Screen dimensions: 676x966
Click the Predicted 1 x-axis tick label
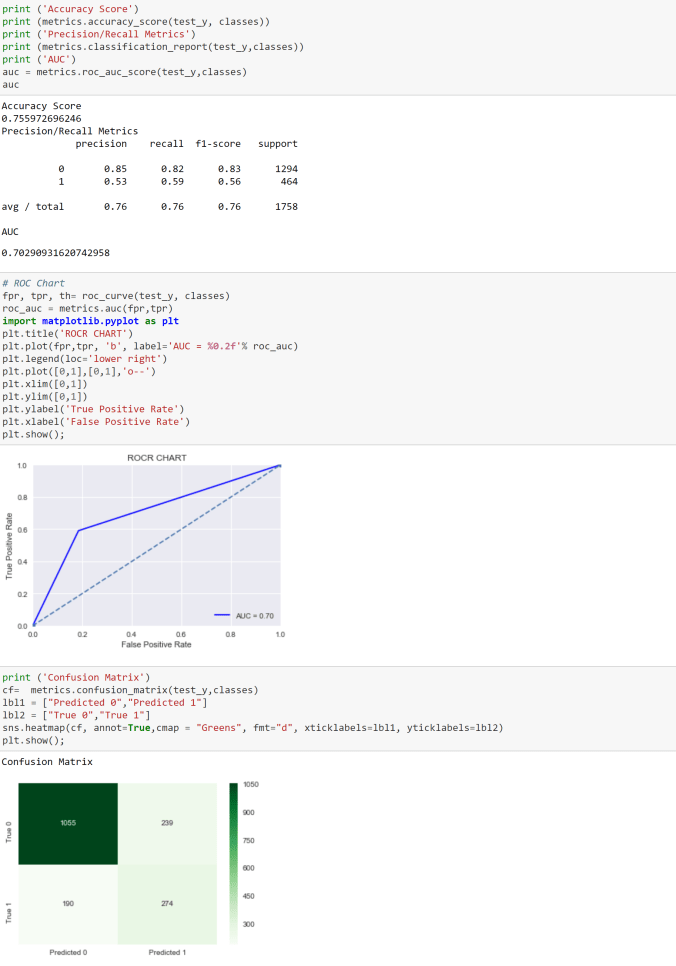tap(166, 952)
